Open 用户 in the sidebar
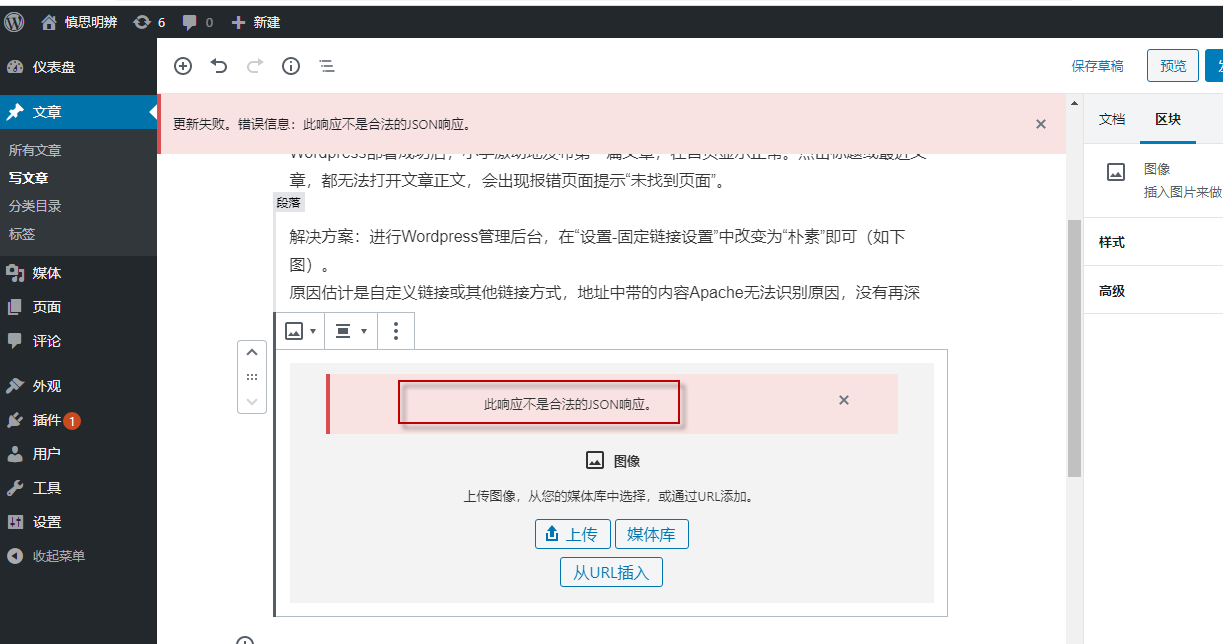 click(x=78, y=454)
